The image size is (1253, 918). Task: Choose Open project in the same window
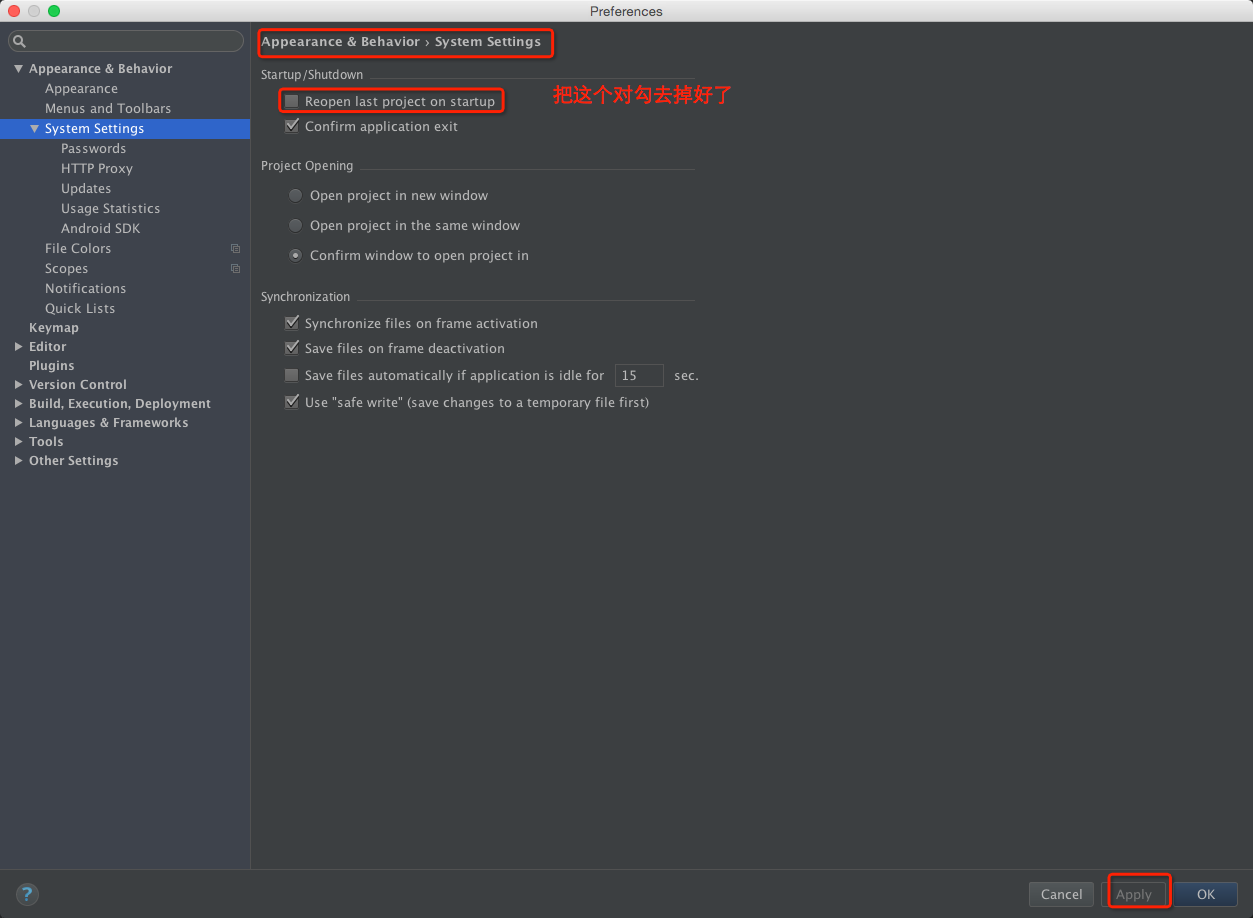[x=295, y=225]
